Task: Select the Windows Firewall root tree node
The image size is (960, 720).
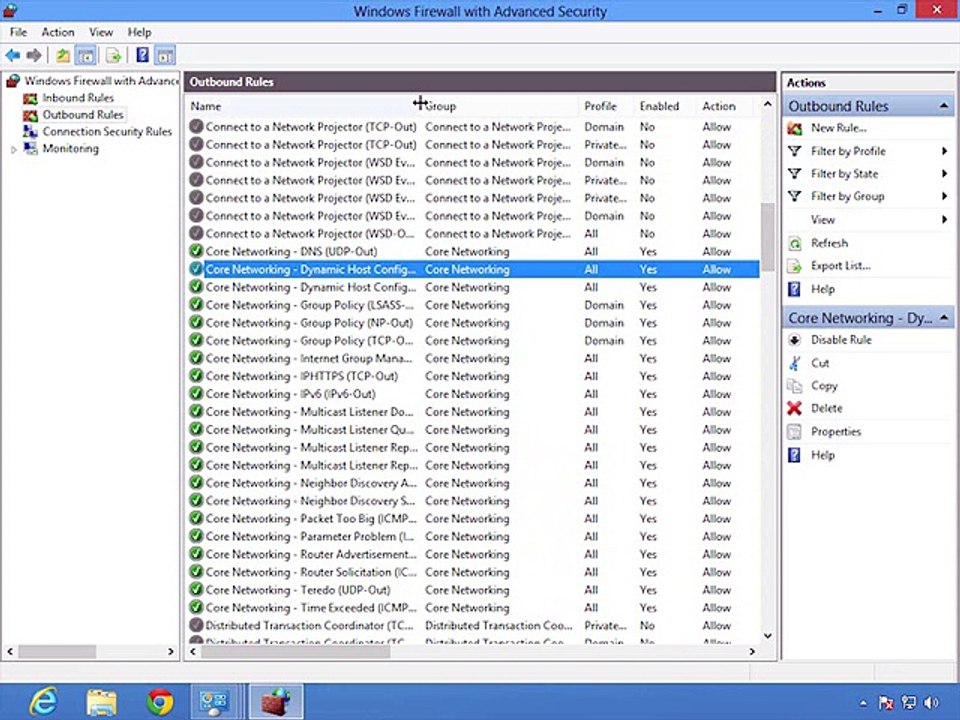Action: click(100, 81)
